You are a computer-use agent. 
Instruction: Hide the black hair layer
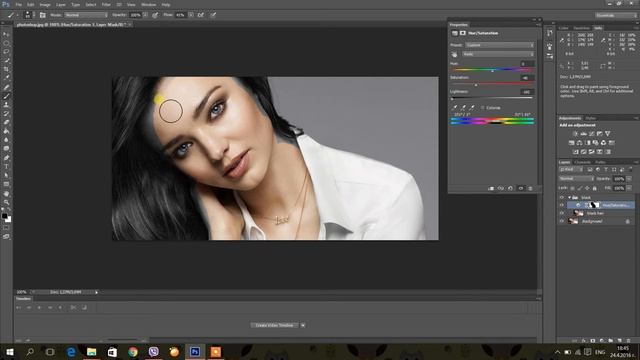point(562,213)
